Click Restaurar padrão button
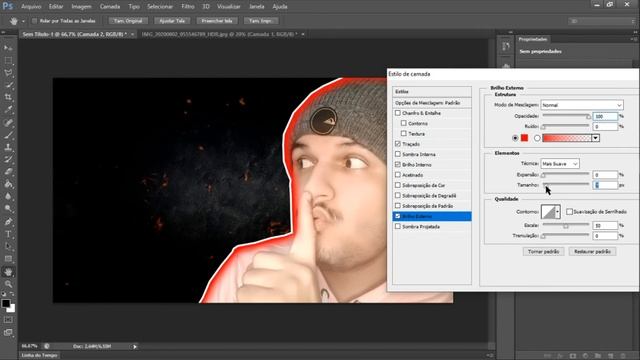Viewport: 640px width, 360px height. 592,251
